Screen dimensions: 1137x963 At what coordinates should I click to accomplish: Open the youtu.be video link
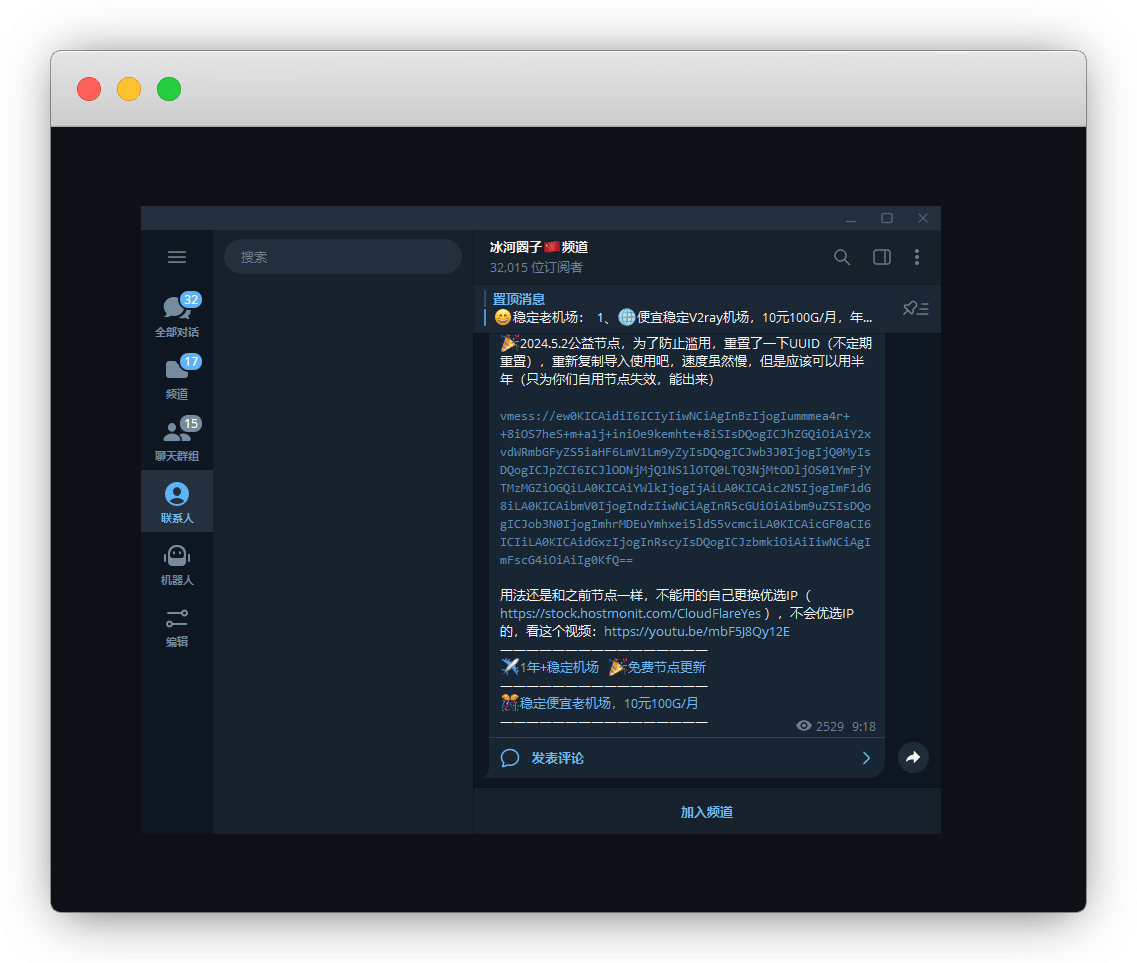pyautogui.click(x=696, y=632)
